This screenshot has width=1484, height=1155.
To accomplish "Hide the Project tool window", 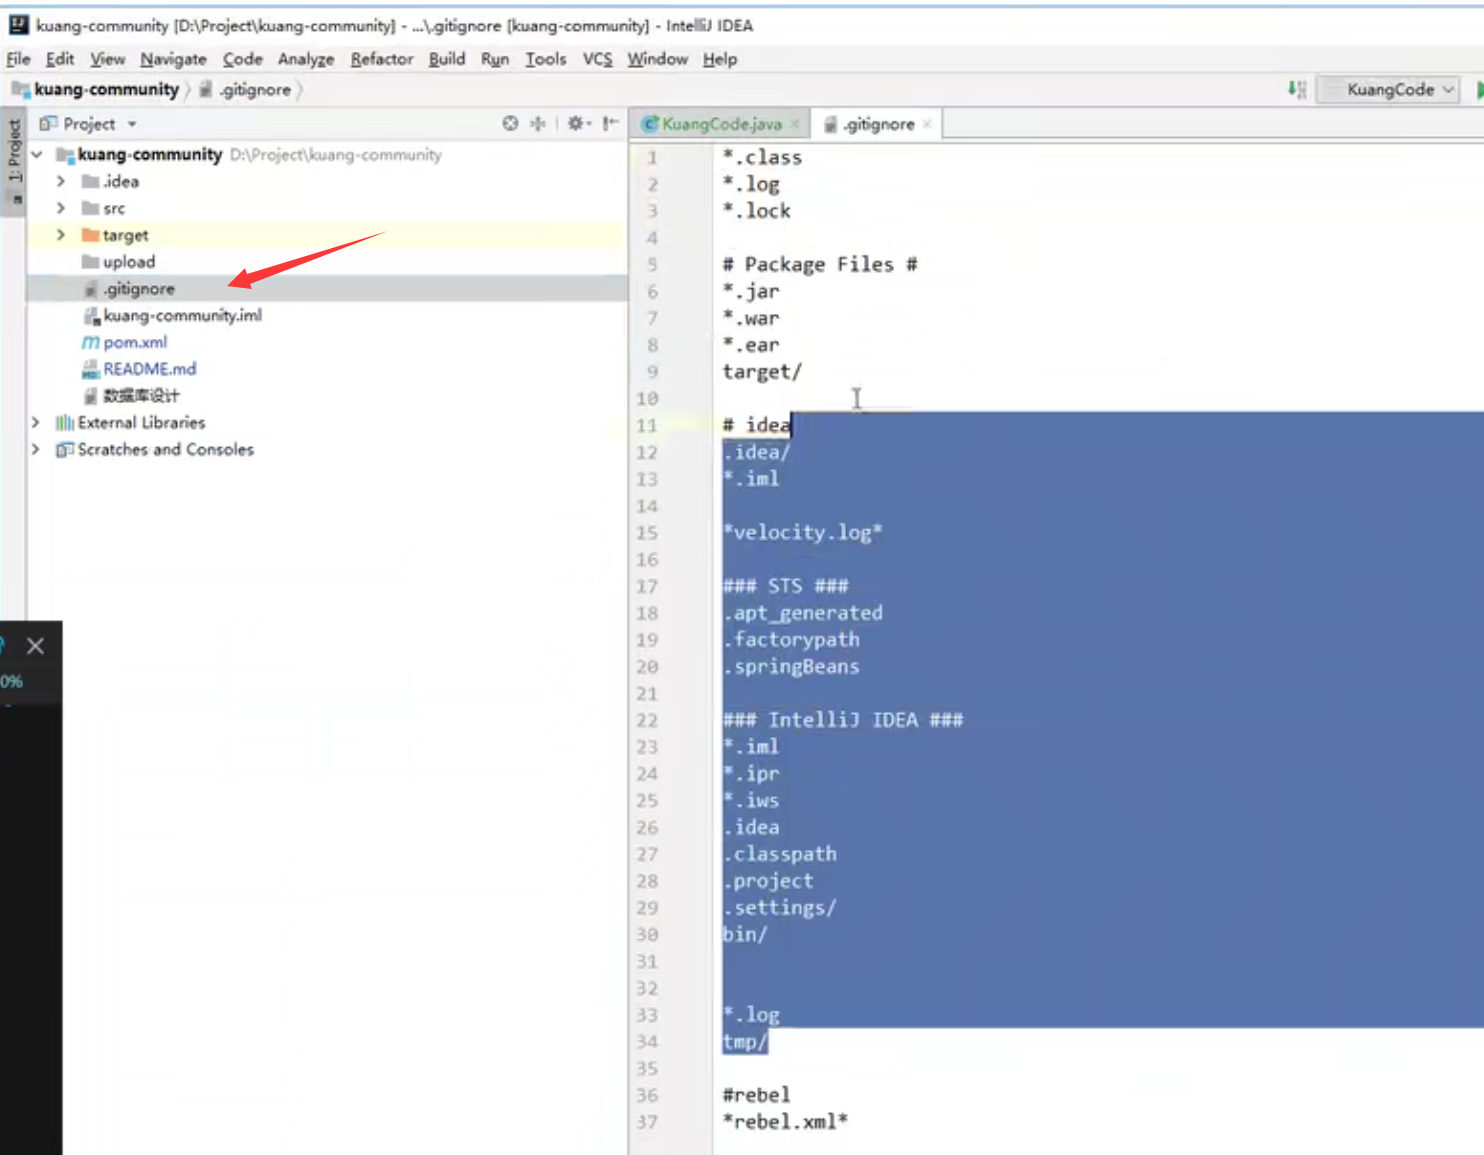I will (x=610, y=123).
